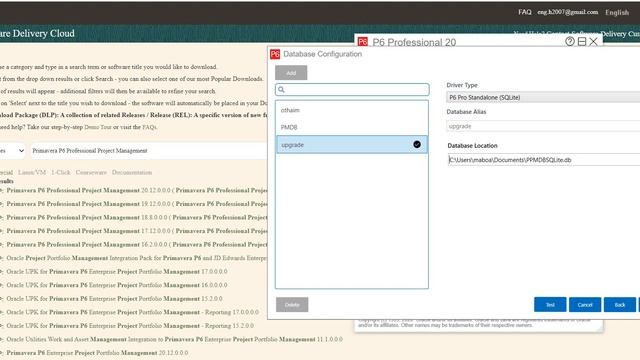Click the Back button

point(620,304)
